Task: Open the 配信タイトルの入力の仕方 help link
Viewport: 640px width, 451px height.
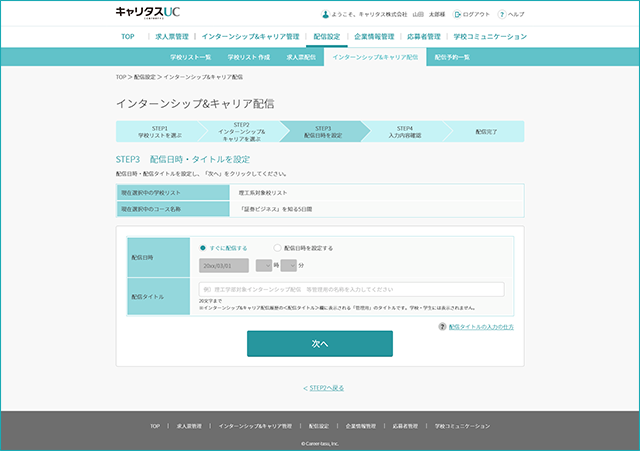Action: click(x=481, y=327)
